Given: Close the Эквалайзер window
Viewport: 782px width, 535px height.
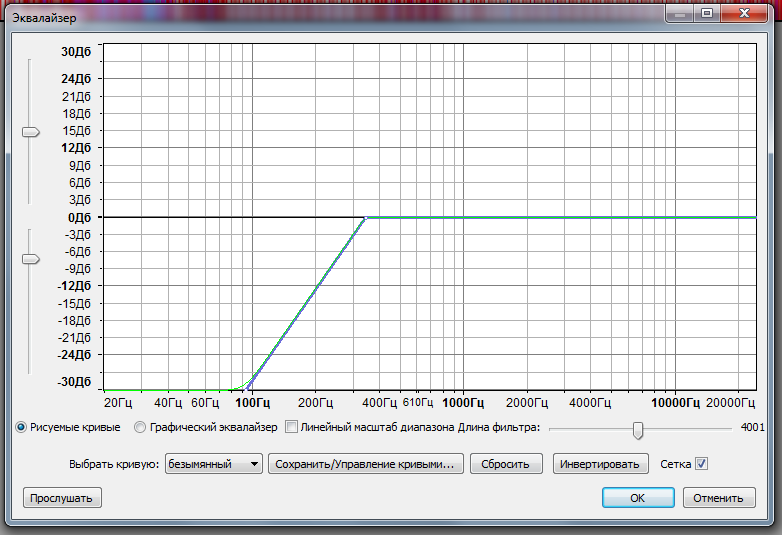Looking at the screenshot, I should (x=744, y=13).
